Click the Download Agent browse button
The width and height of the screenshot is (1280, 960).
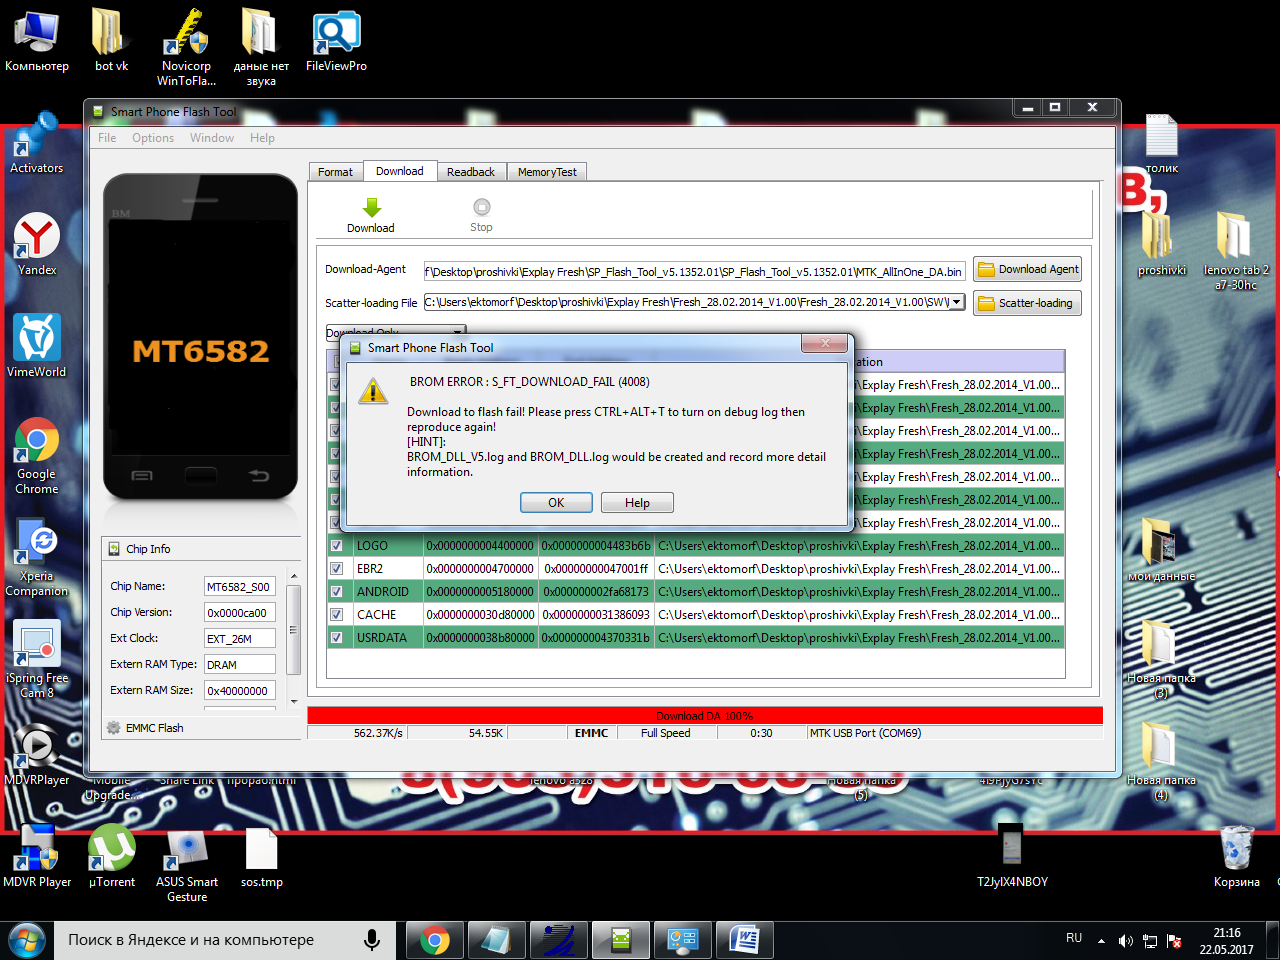click(x=1027, y=269)
